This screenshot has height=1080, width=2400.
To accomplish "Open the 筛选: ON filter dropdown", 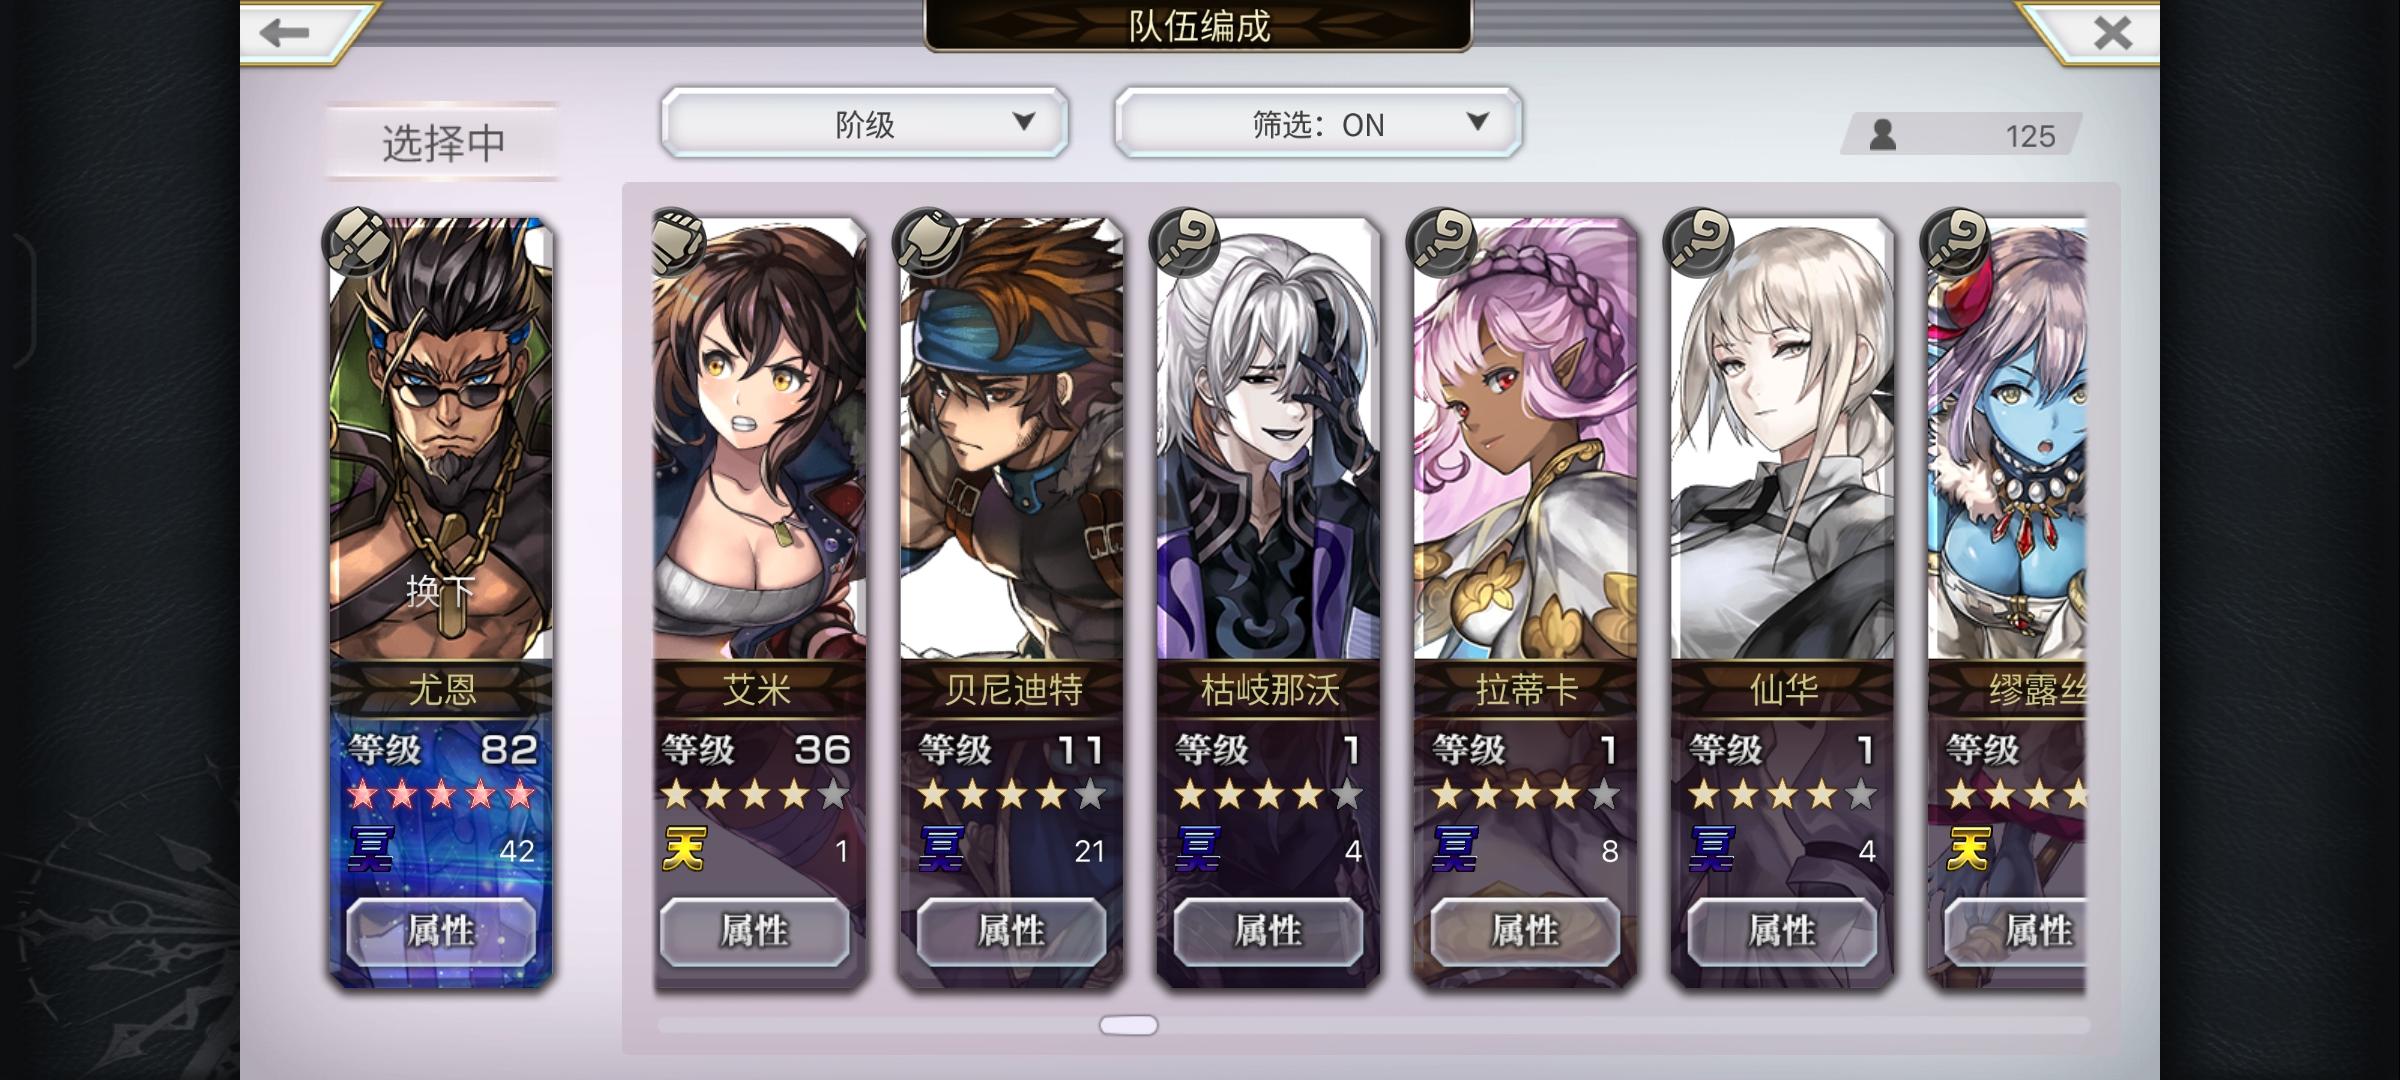I will point(1318,123).
